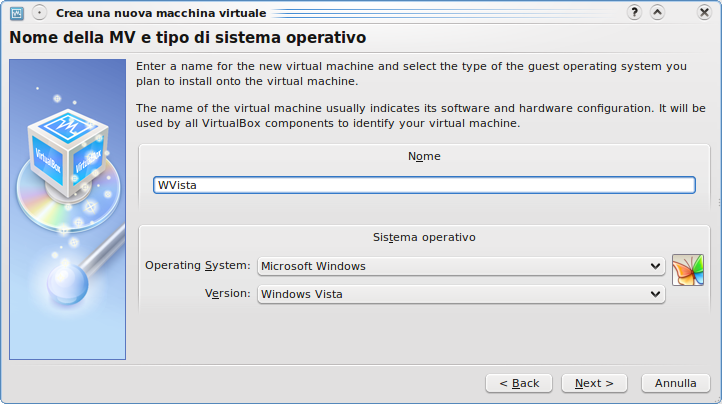The height and width of the screenshot is (404, 722).
Task: Open the help question mark button
Action: [x=635, y=12]
